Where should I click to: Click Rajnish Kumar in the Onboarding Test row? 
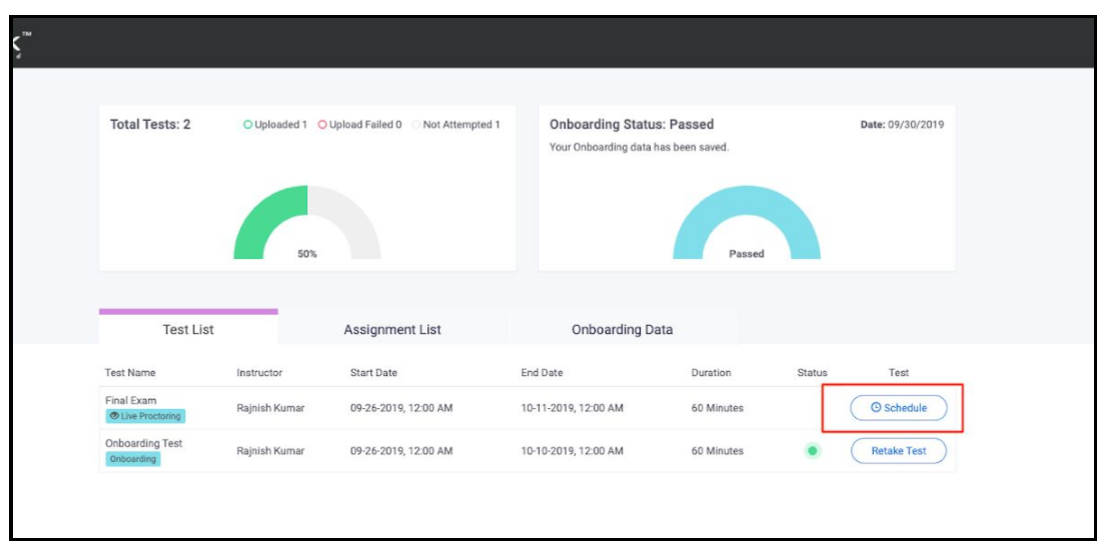[x=271, y=451]
